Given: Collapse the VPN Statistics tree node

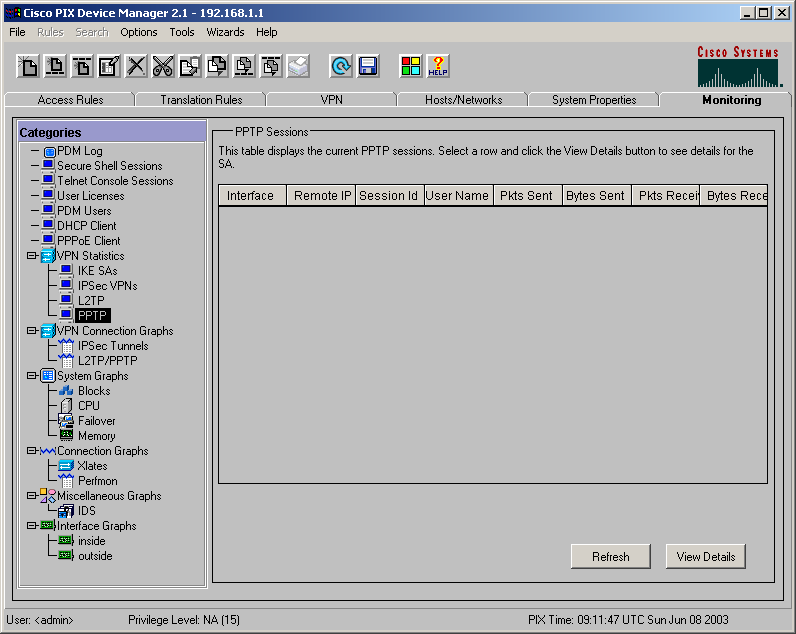Looking at the screenshot, I should coord(32,256).
